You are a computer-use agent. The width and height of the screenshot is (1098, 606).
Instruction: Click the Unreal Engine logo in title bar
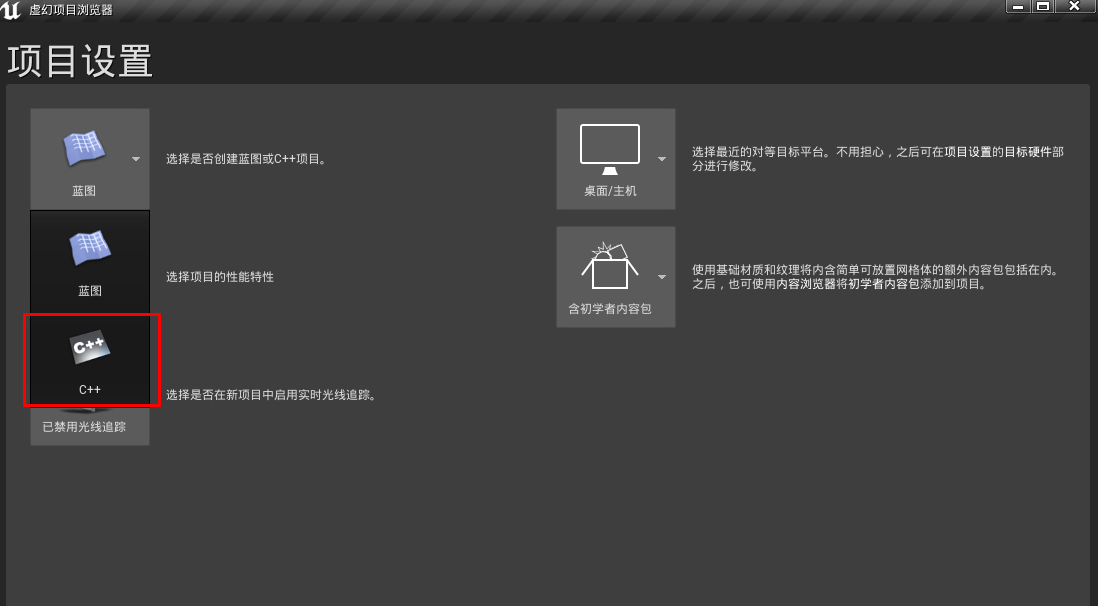point(11,10)
